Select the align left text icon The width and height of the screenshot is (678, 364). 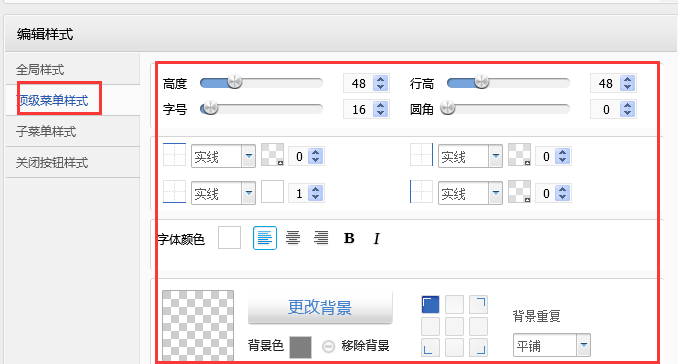click(x=265, y=238)
